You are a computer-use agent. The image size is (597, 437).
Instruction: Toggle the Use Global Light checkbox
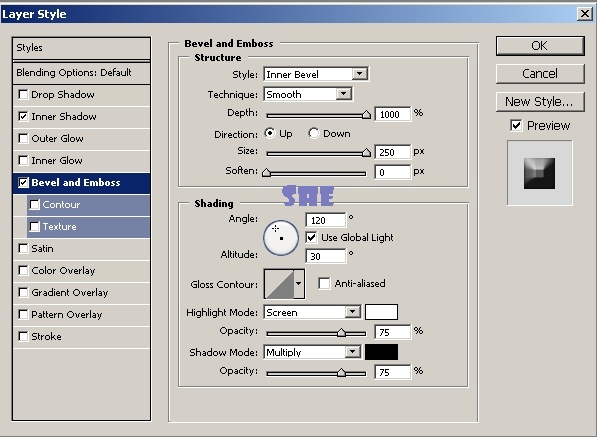click(311, 238)
